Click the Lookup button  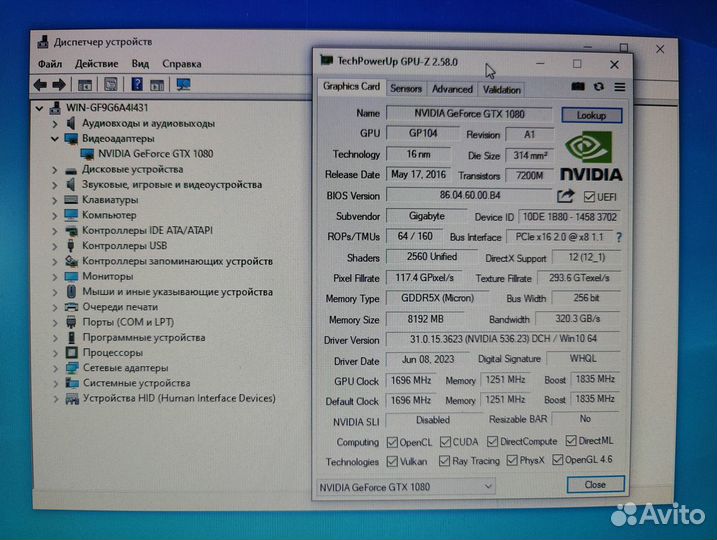(x=591, y=115)
